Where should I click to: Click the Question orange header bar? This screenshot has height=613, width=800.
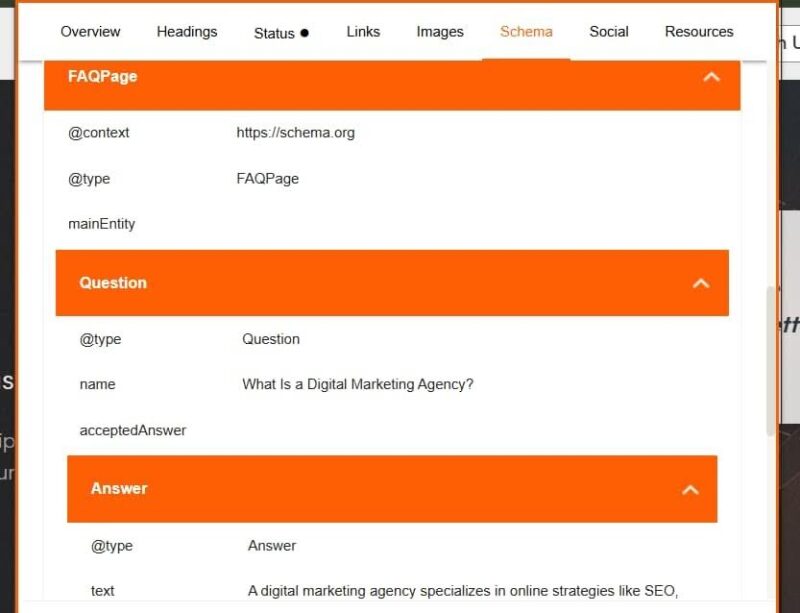tap(392, 283)
